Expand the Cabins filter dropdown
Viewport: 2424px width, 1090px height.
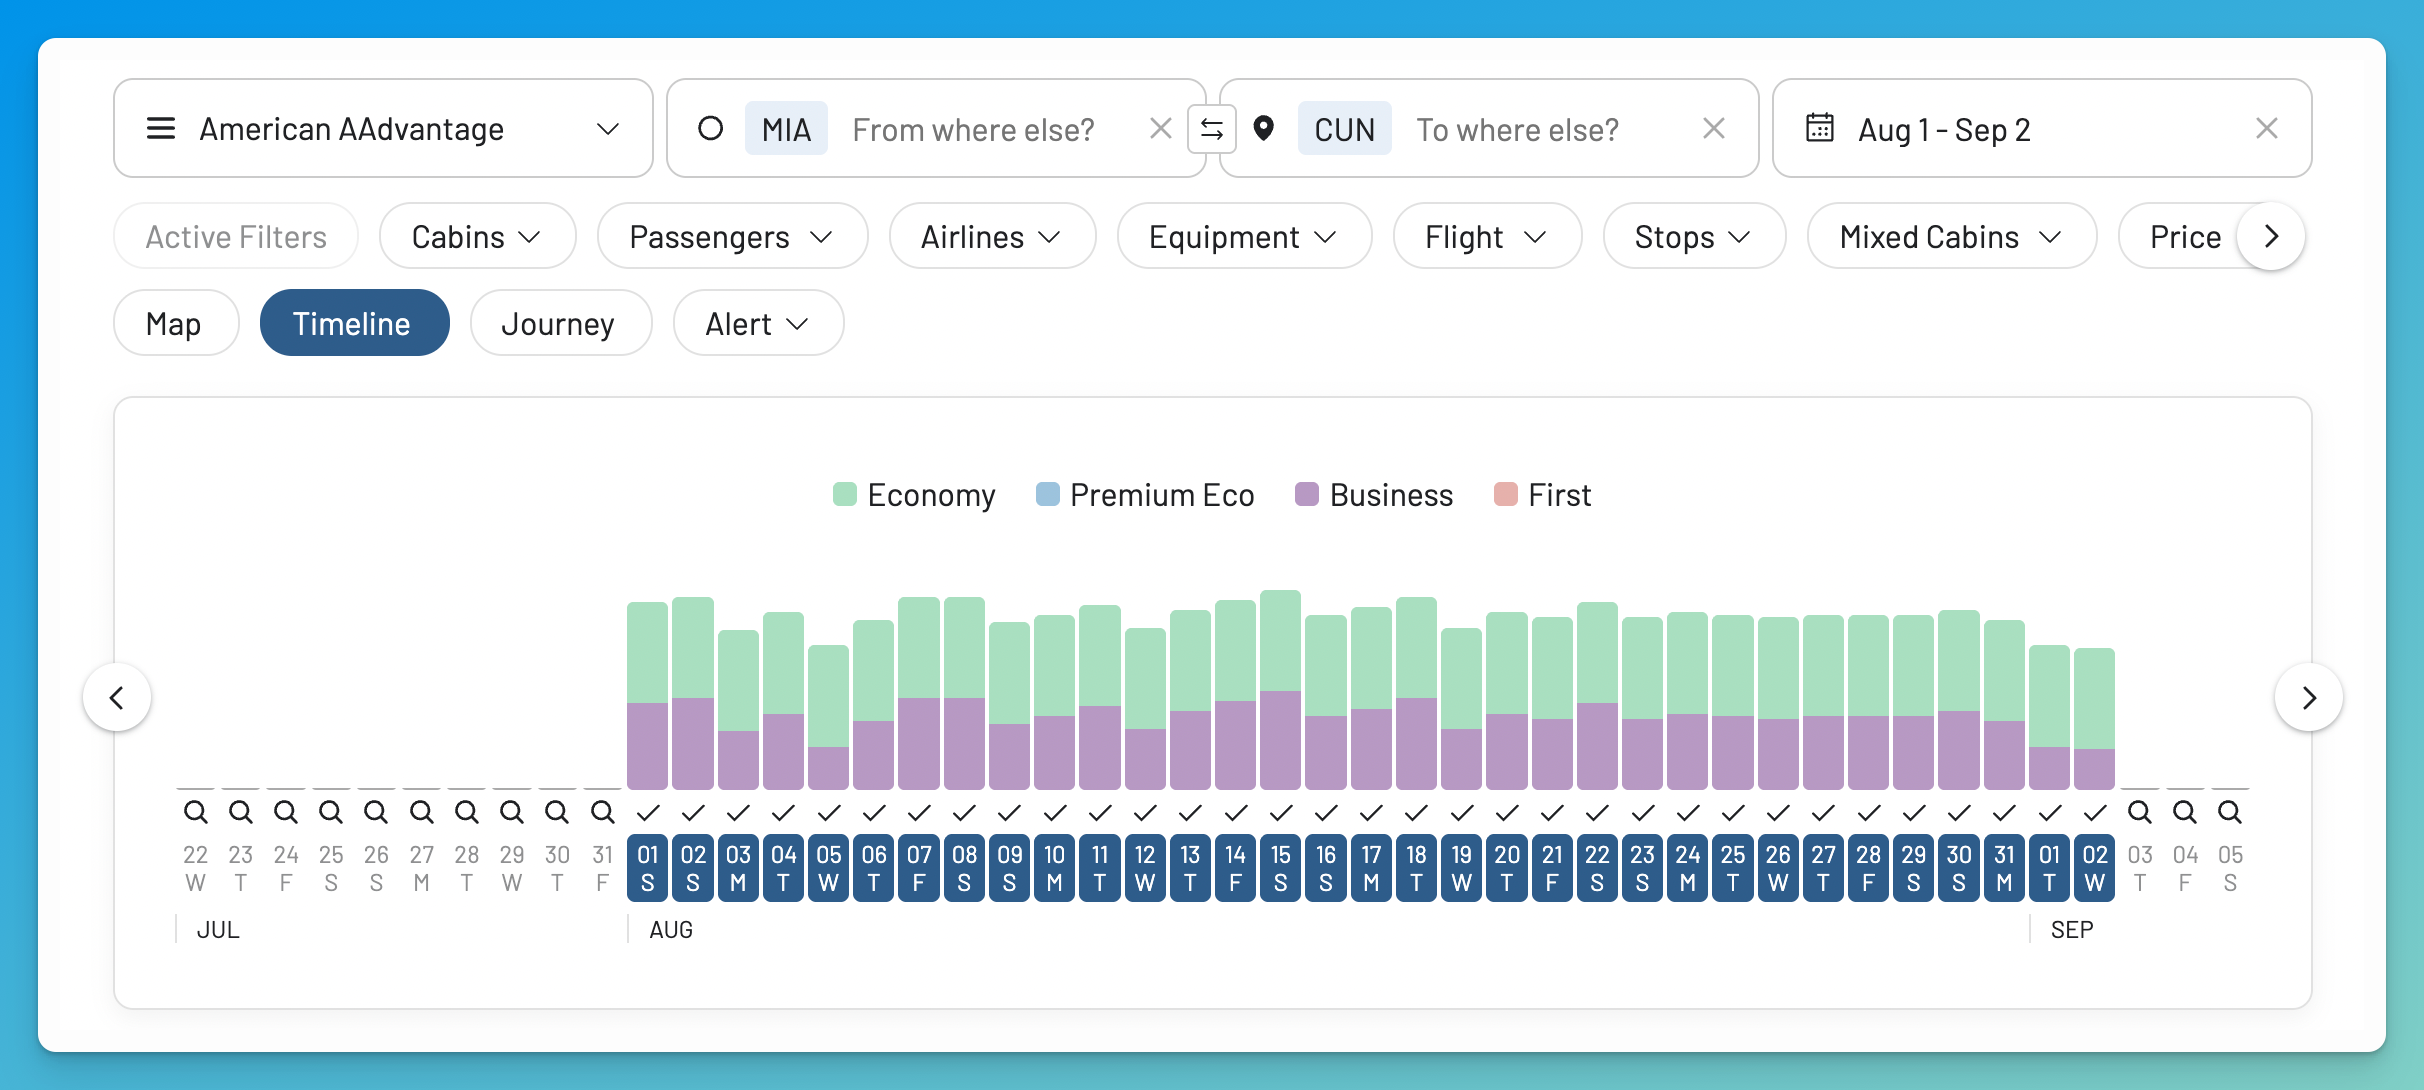(477, 237)
